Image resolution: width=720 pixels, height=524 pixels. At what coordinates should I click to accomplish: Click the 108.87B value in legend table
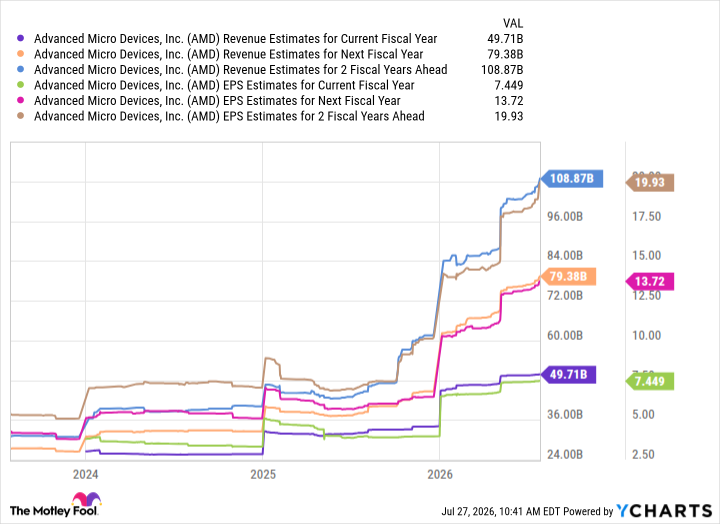502,70
